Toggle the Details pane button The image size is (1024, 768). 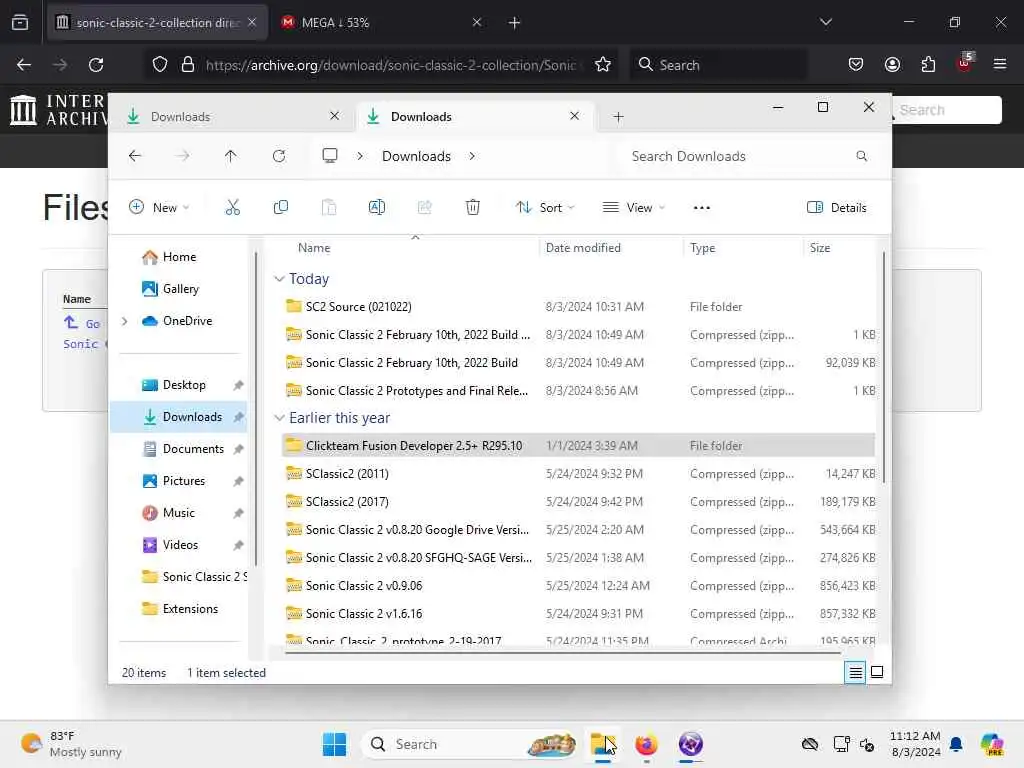[837, 208]
